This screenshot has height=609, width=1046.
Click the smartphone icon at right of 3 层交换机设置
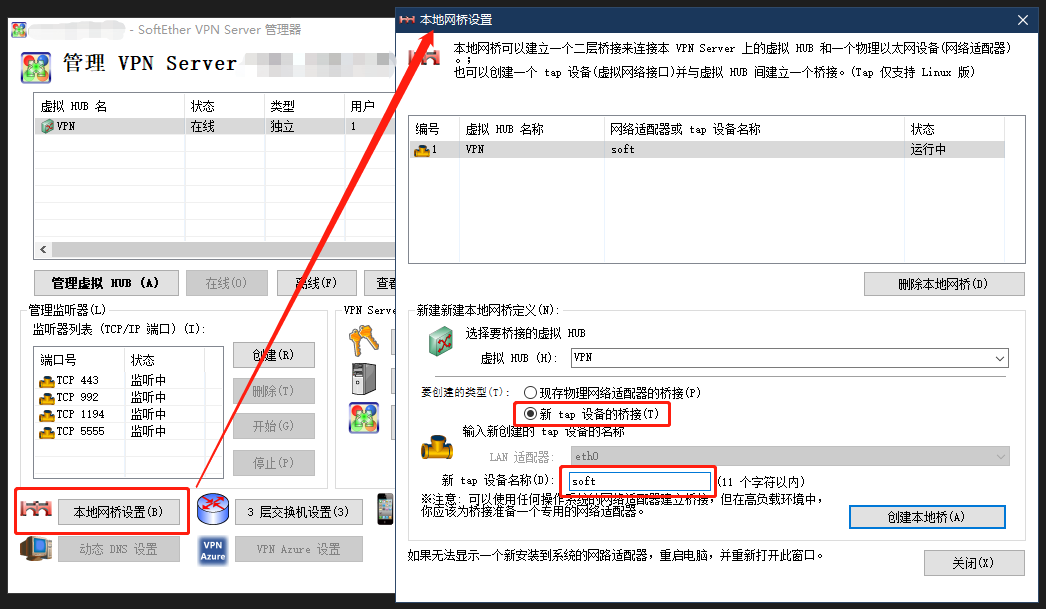pyautogui.click(x=385, y=509)
